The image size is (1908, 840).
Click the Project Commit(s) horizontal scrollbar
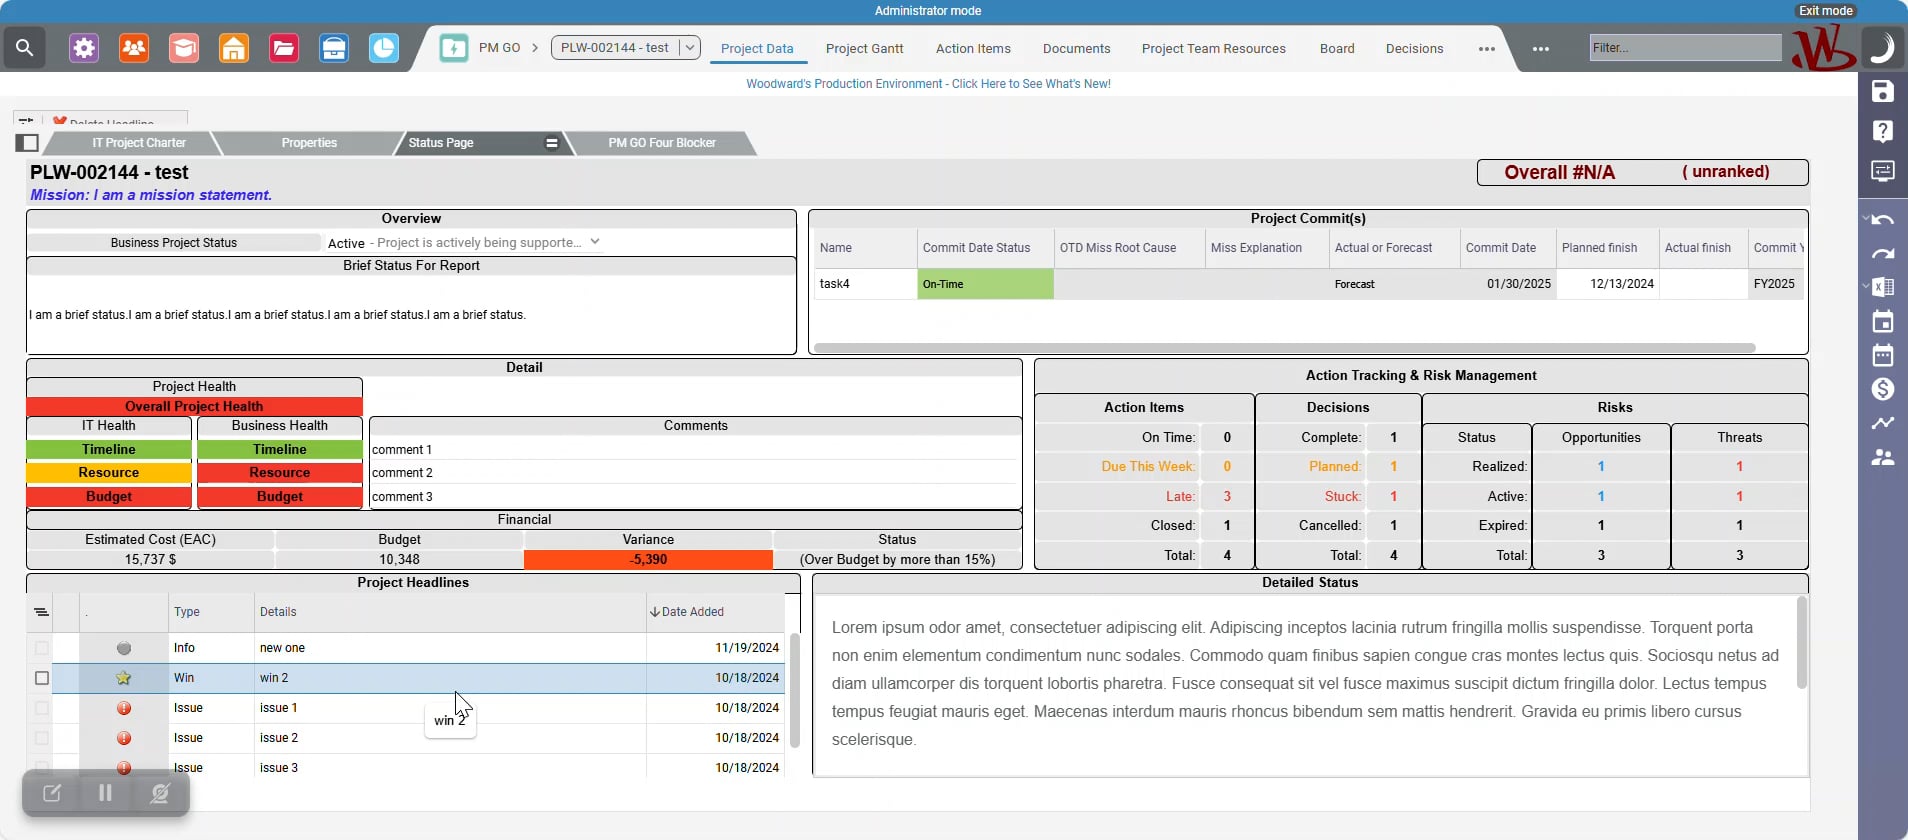[x=1285, y=348]
